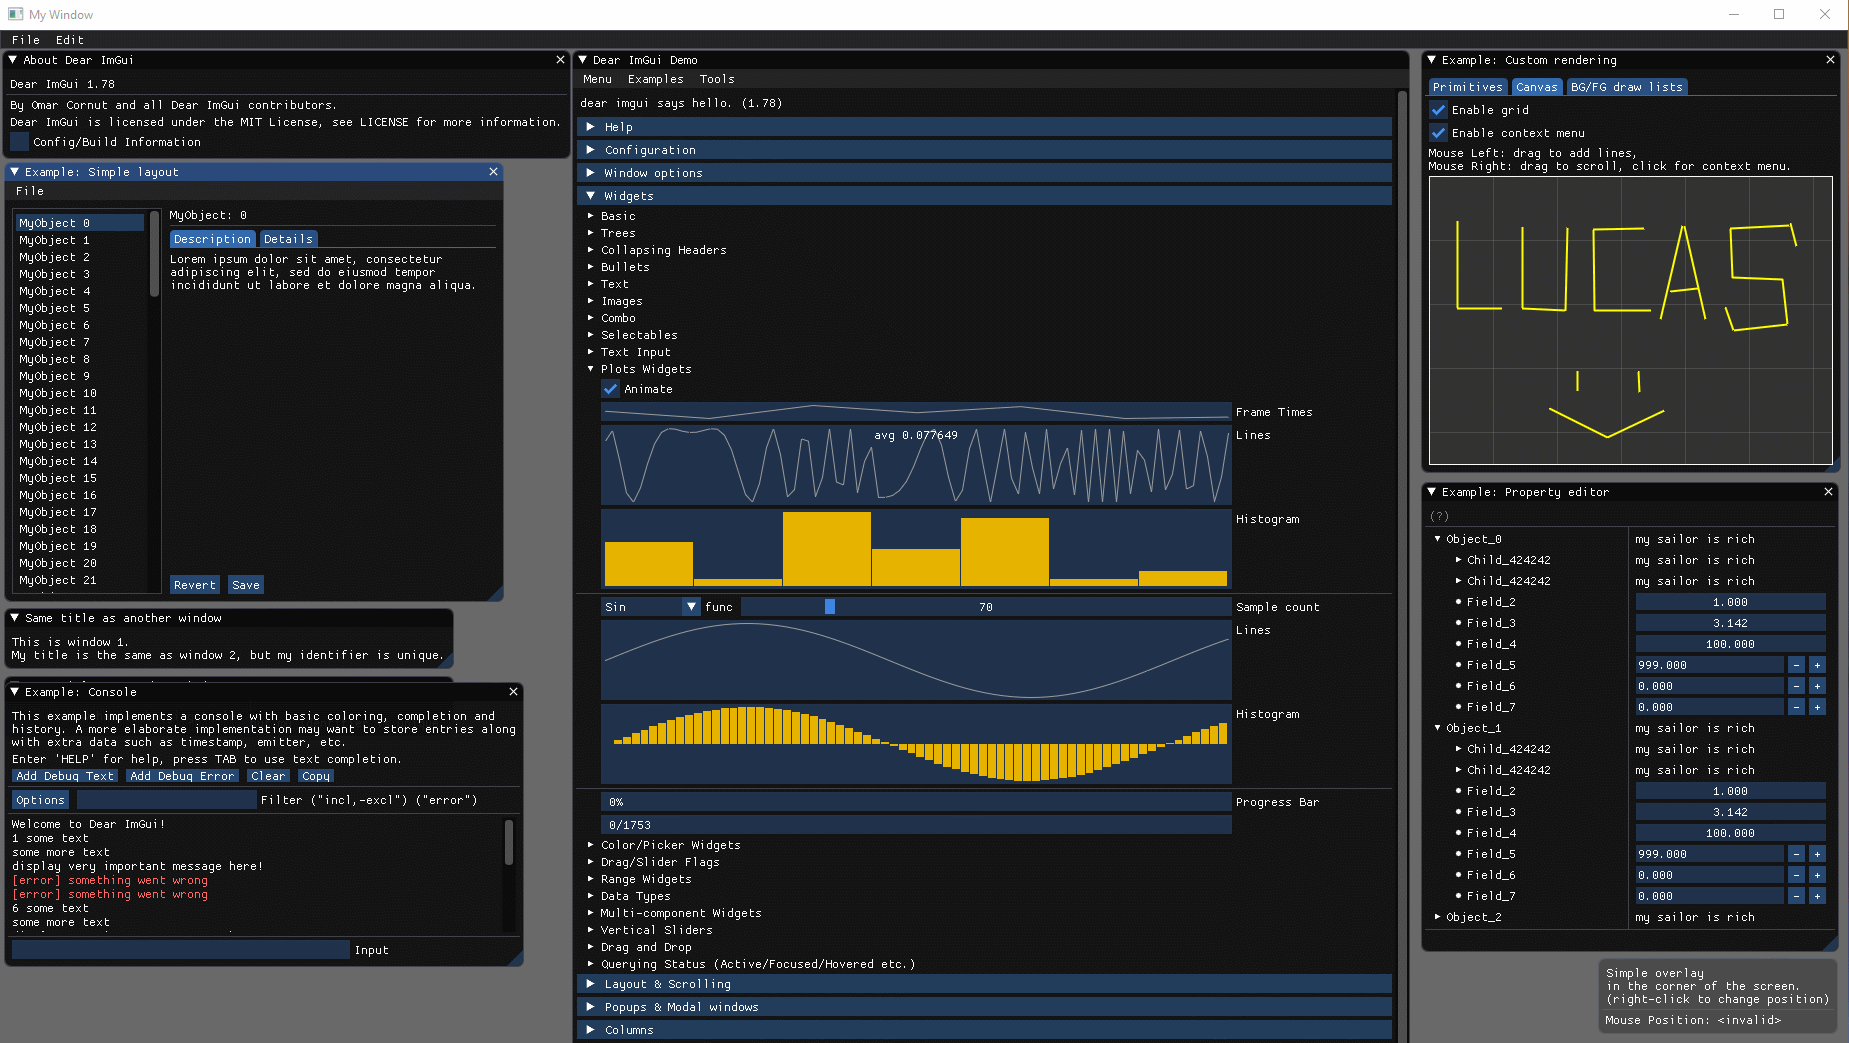Collapse the Property editor window triangle
Screen dimensions: 1849x1043
click(x=1432, y=492)
